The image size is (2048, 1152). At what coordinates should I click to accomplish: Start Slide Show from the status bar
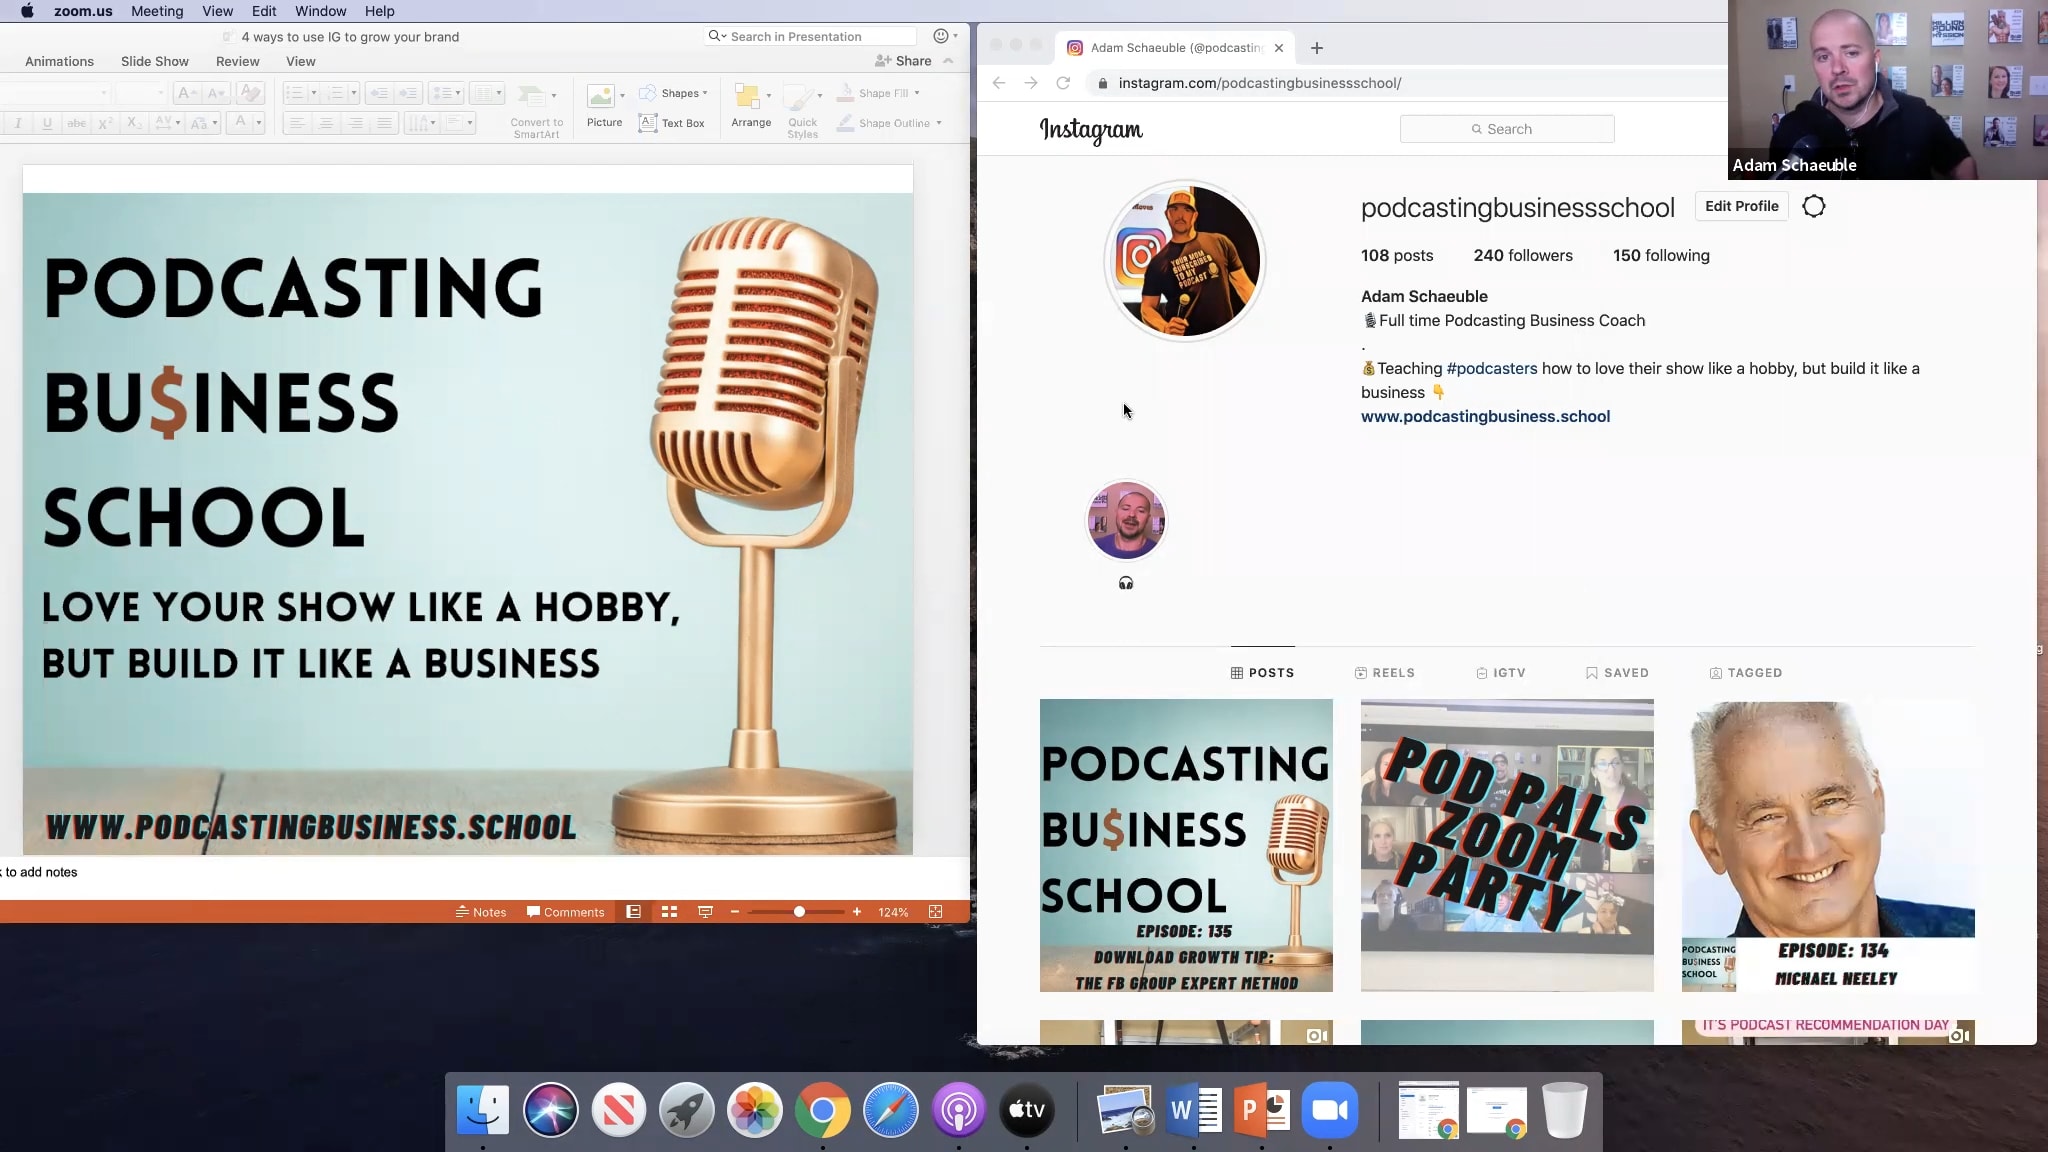[x=706, y=911]
